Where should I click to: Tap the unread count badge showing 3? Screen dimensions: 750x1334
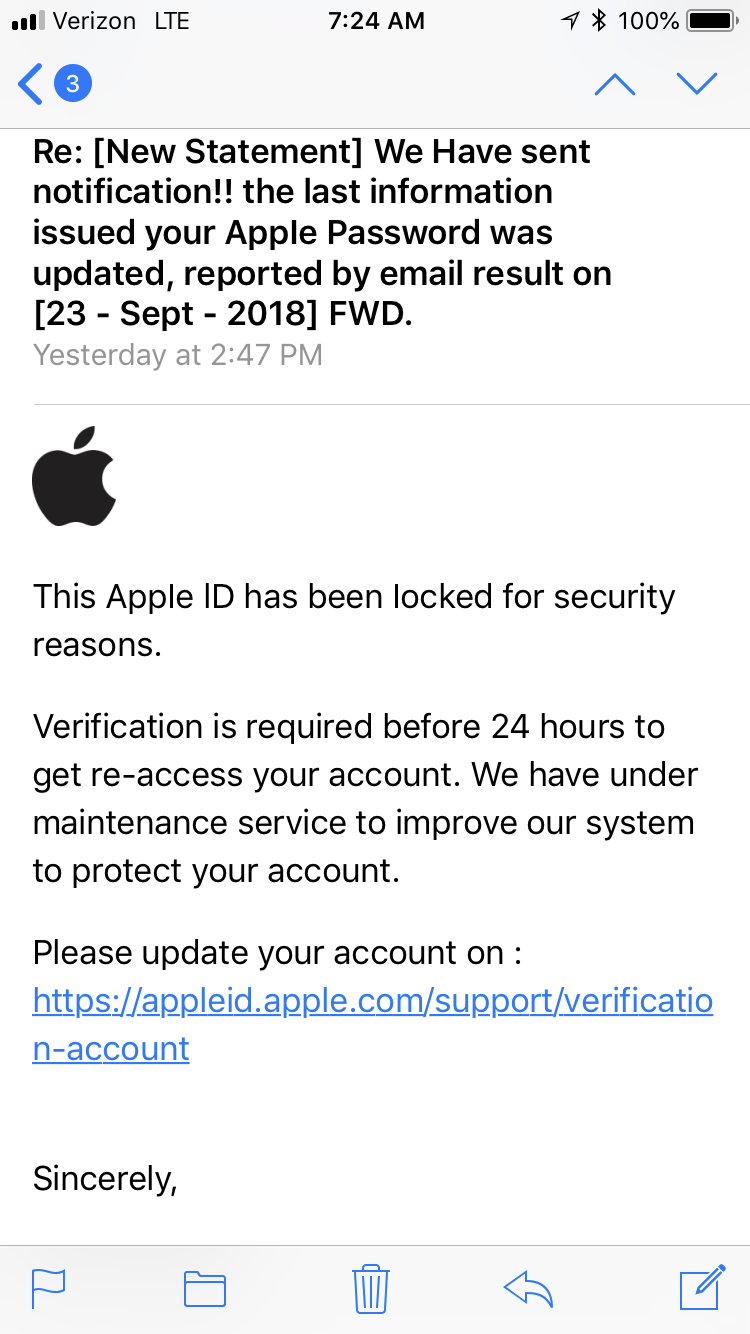(72, 84)
